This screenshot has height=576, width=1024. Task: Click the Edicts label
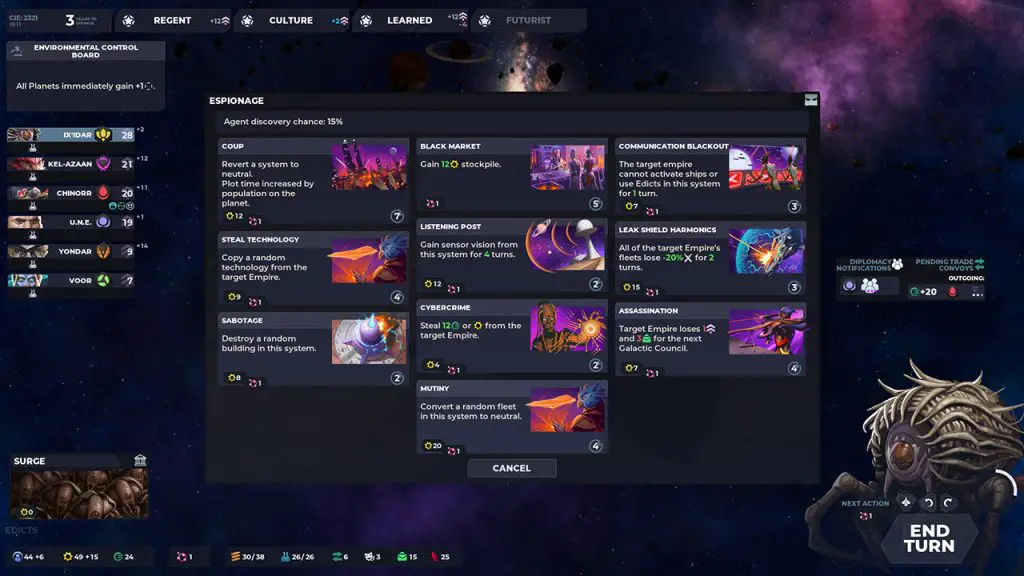tap(22, 530)
